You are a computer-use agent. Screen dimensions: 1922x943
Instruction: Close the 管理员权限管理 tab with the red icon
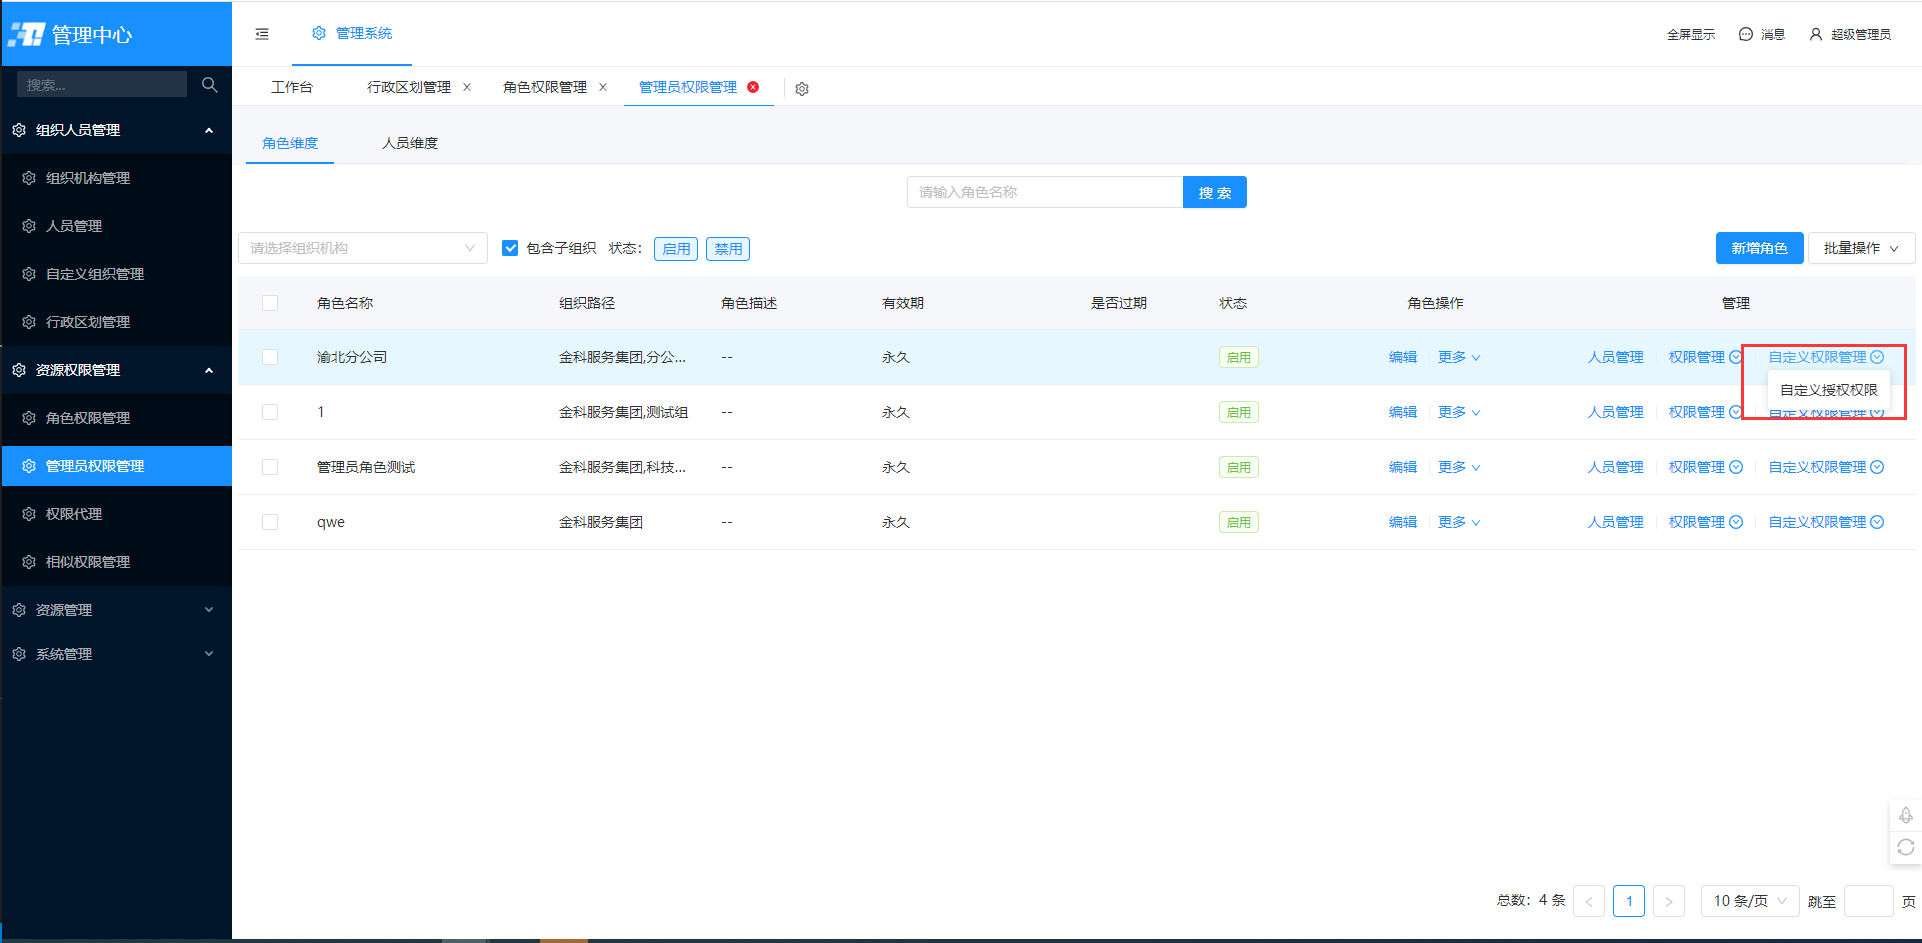coord(753,87)
